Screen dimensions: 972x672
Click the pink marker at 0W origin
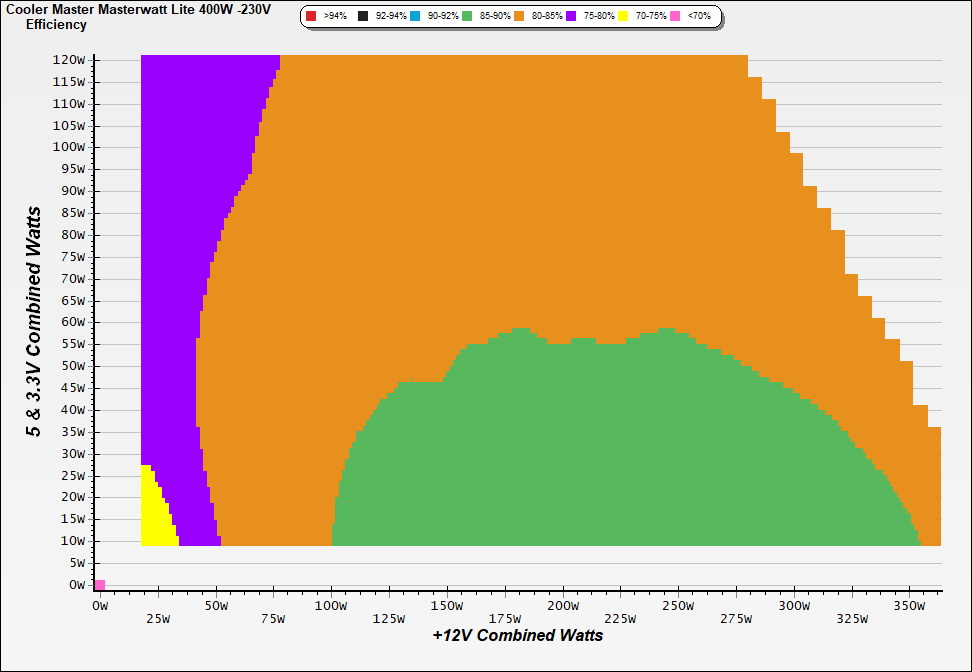(100, 585)
